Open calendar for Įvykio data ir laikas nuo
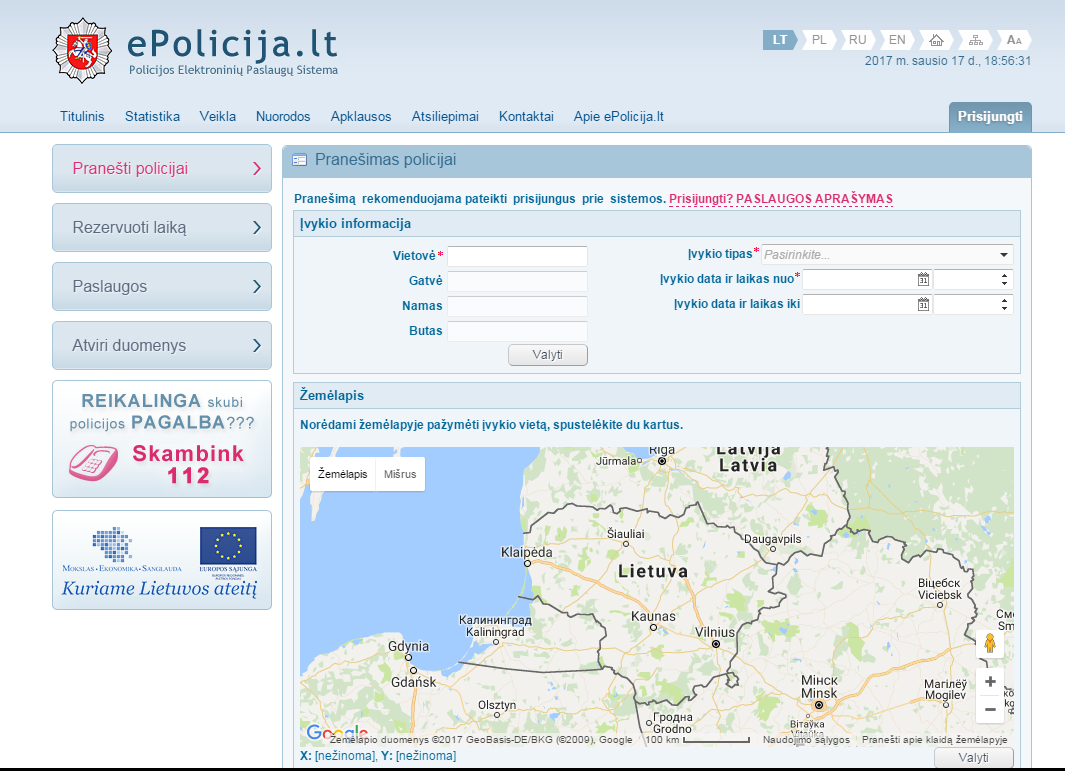The image size is (1065, 771). 923,279
